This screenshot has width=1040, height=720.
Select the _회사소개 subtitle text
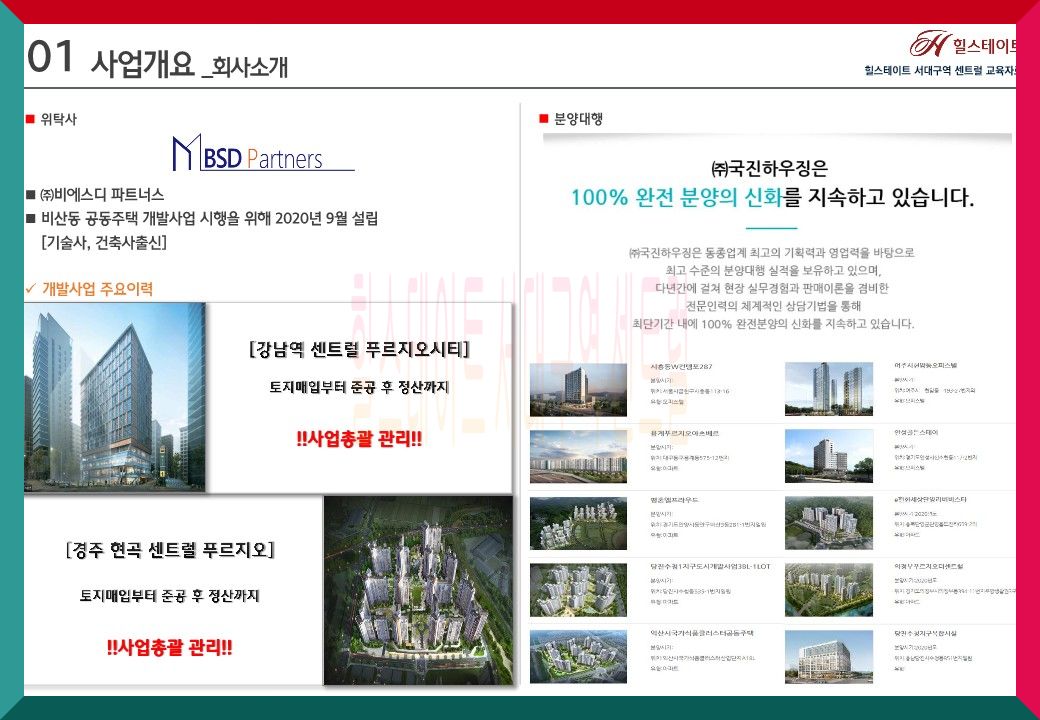[245, 67]
